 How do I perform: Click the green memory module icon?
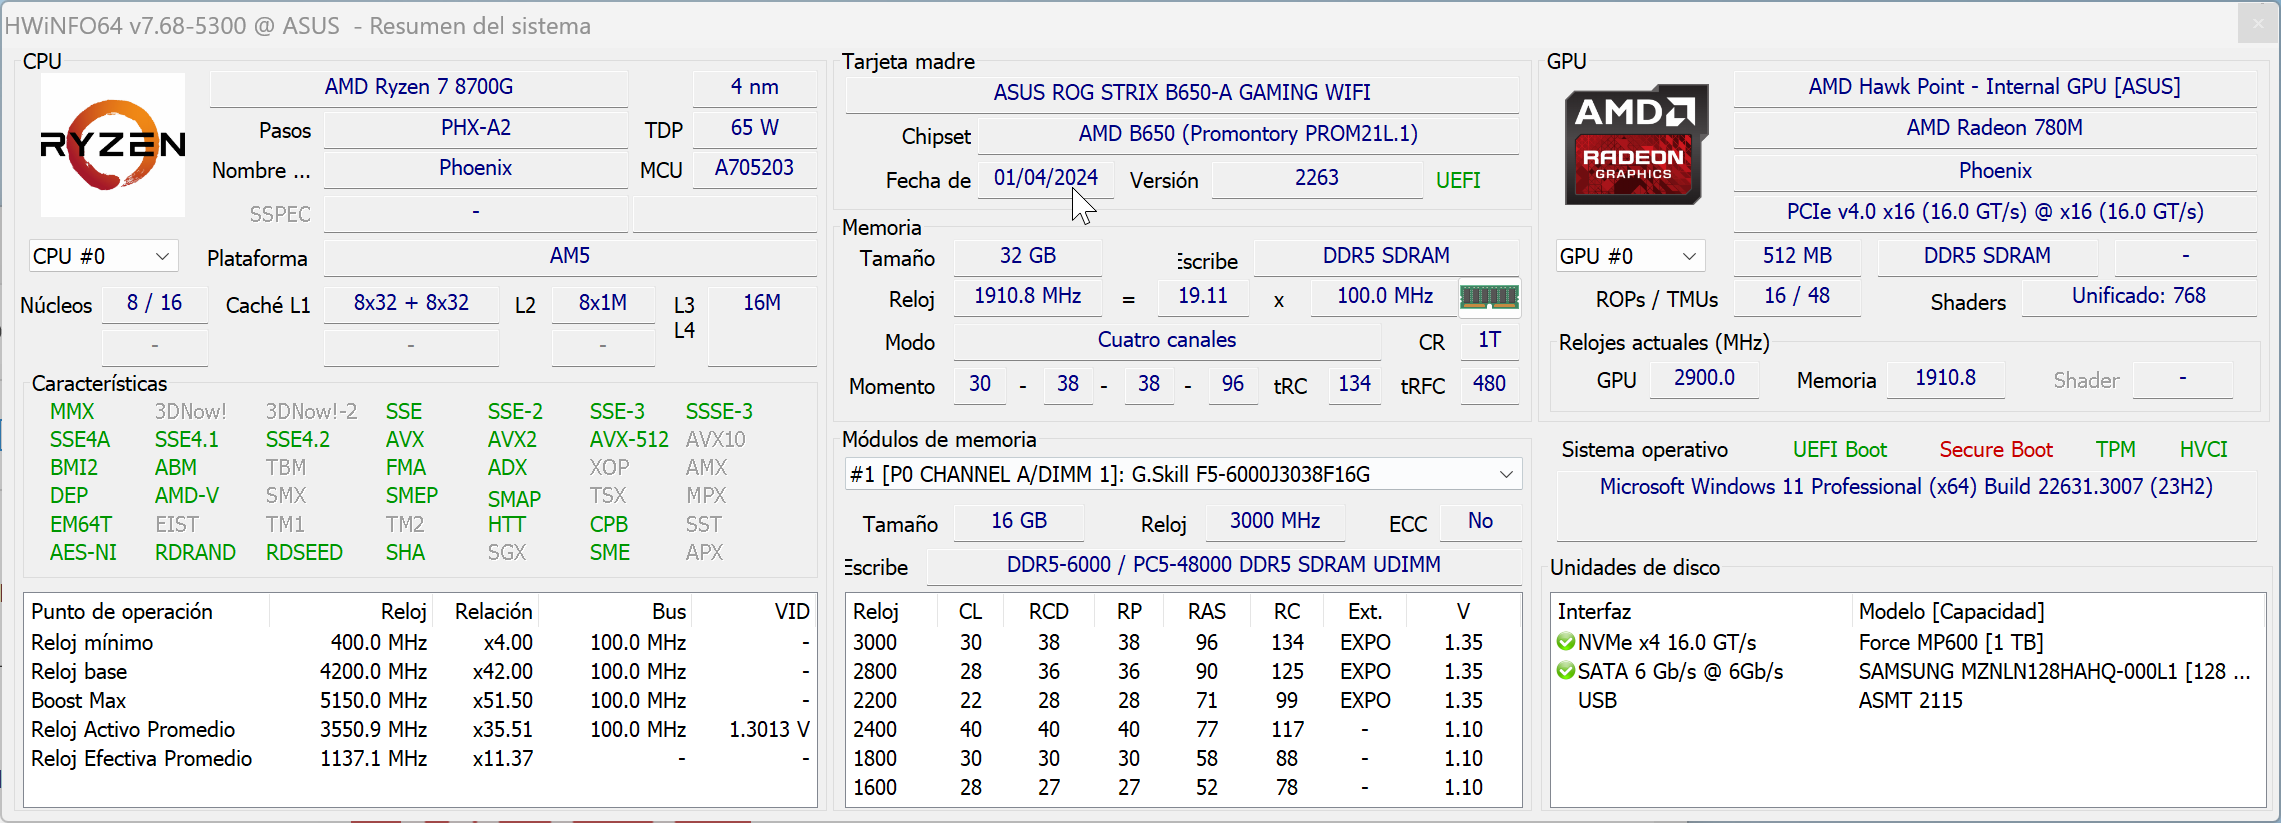click(1489, 297)
